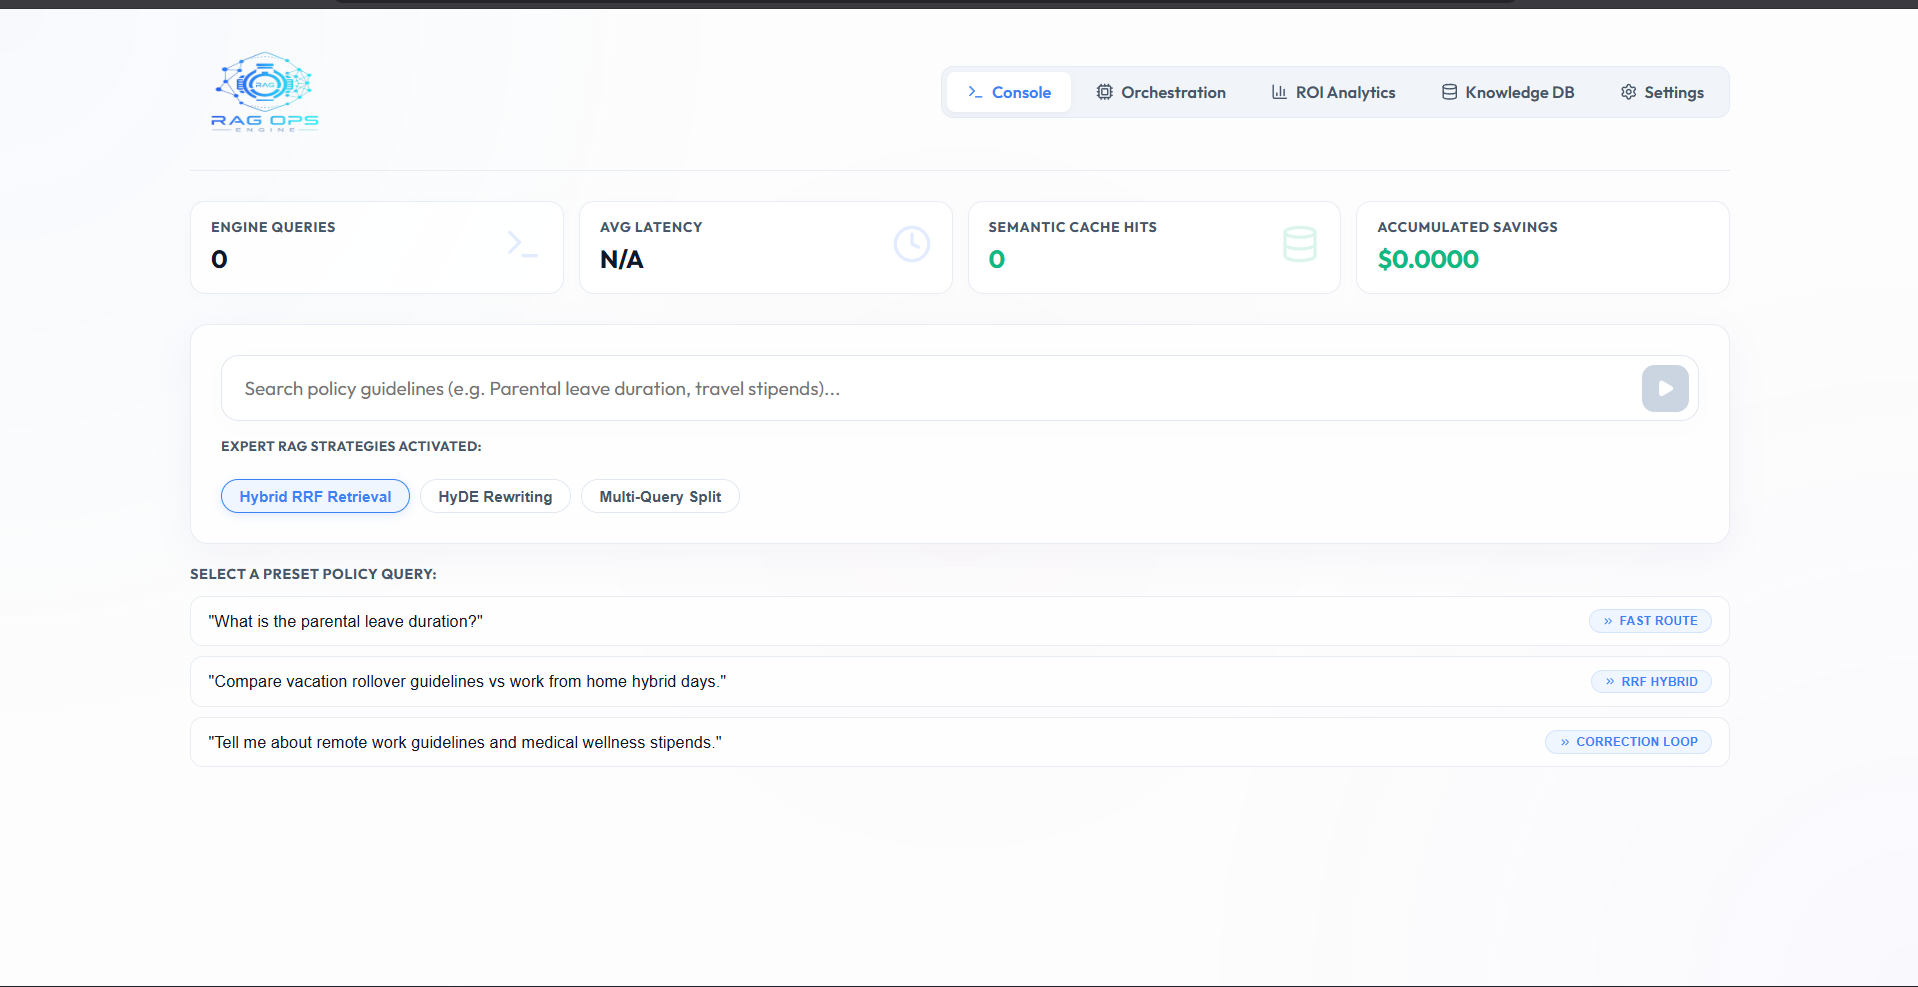This screenshot has width=1918, height=987.
Task: Click the database icon in Semantic Cache Hits card
Action: tap(1300, 244)
